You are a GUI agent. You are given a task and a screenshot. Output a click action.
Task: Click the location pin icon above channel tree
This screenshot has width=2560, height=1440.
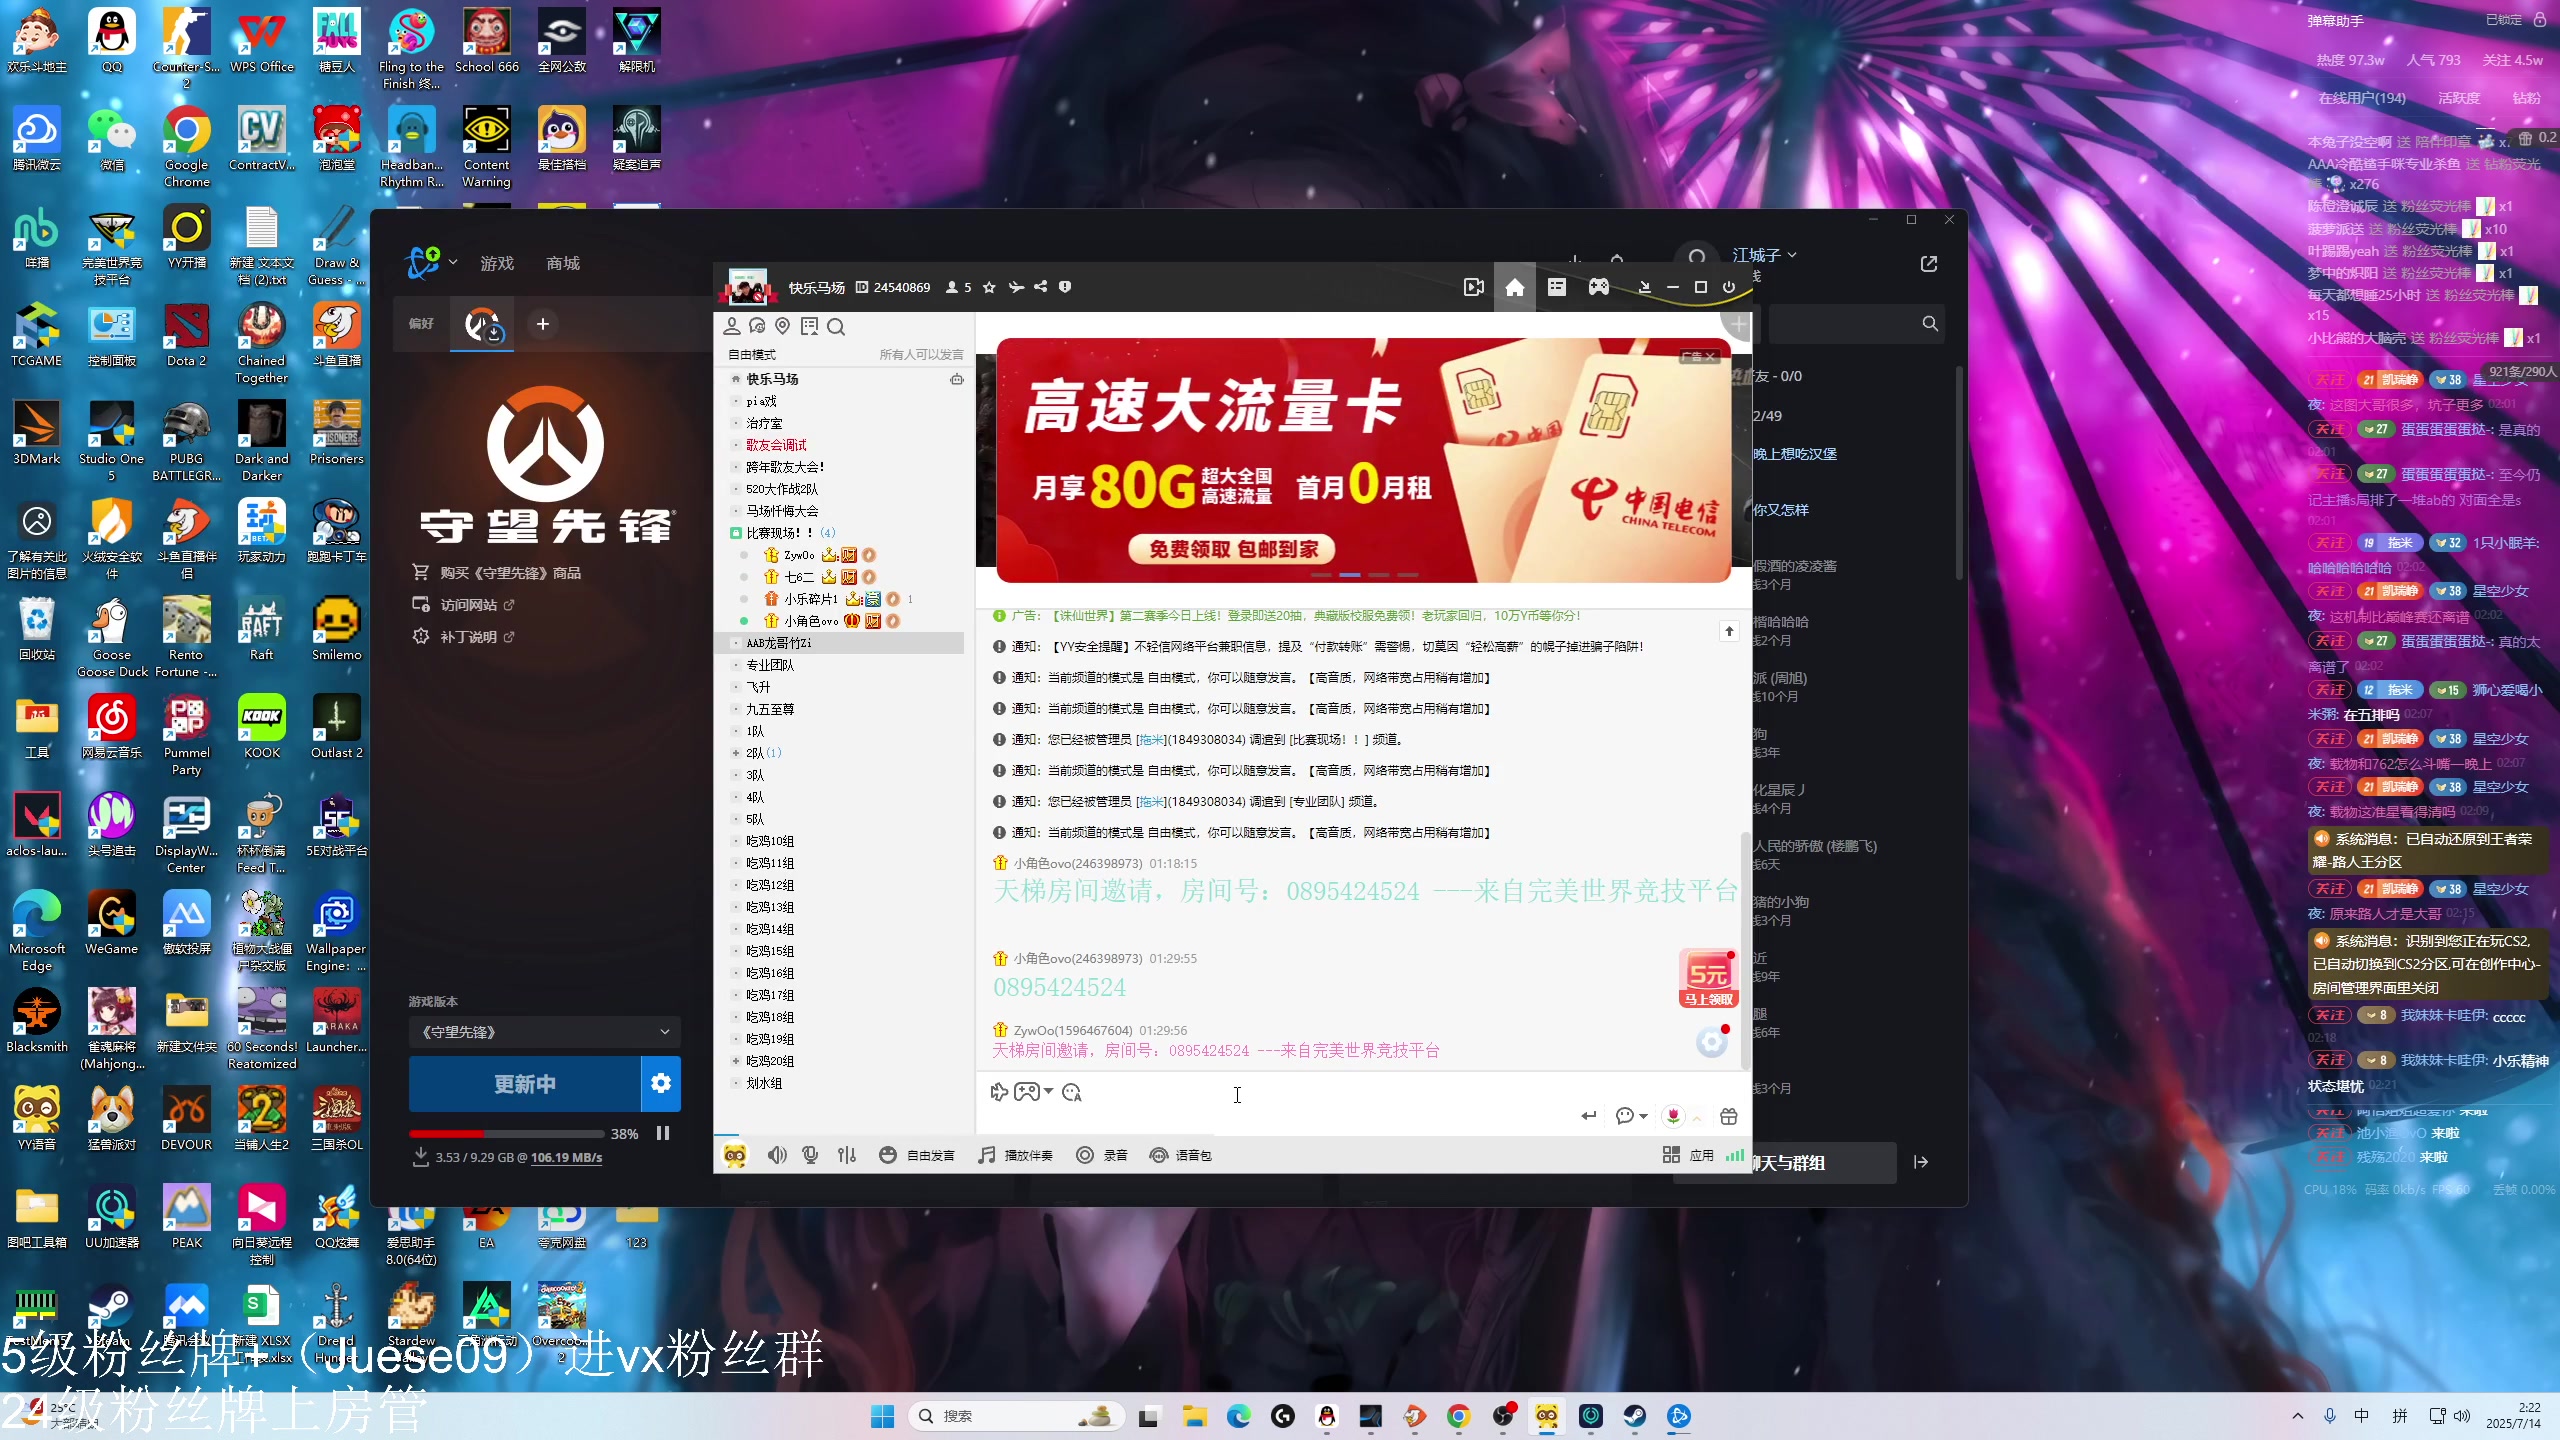[x=783, y=326]
